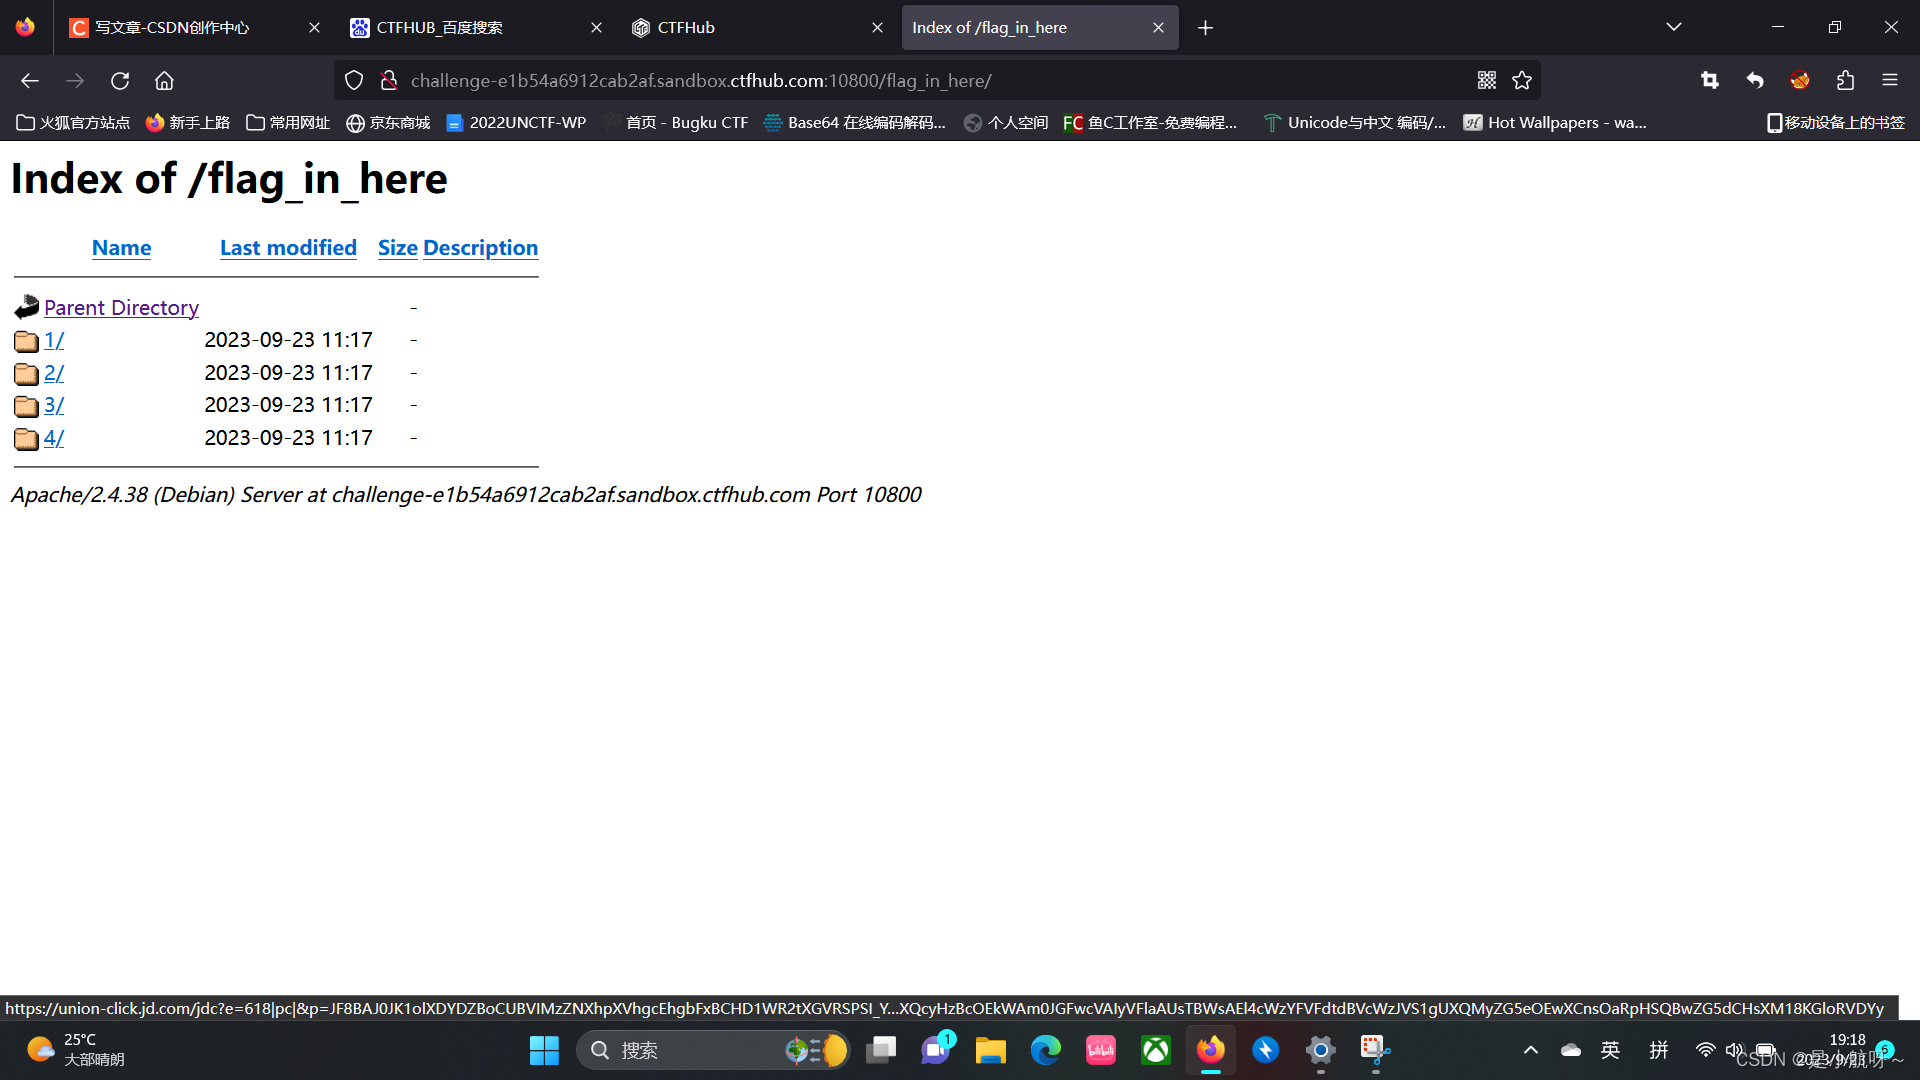
Task: Open the 常用网址 bookmarks folder
Action: [x=288, y=123]
